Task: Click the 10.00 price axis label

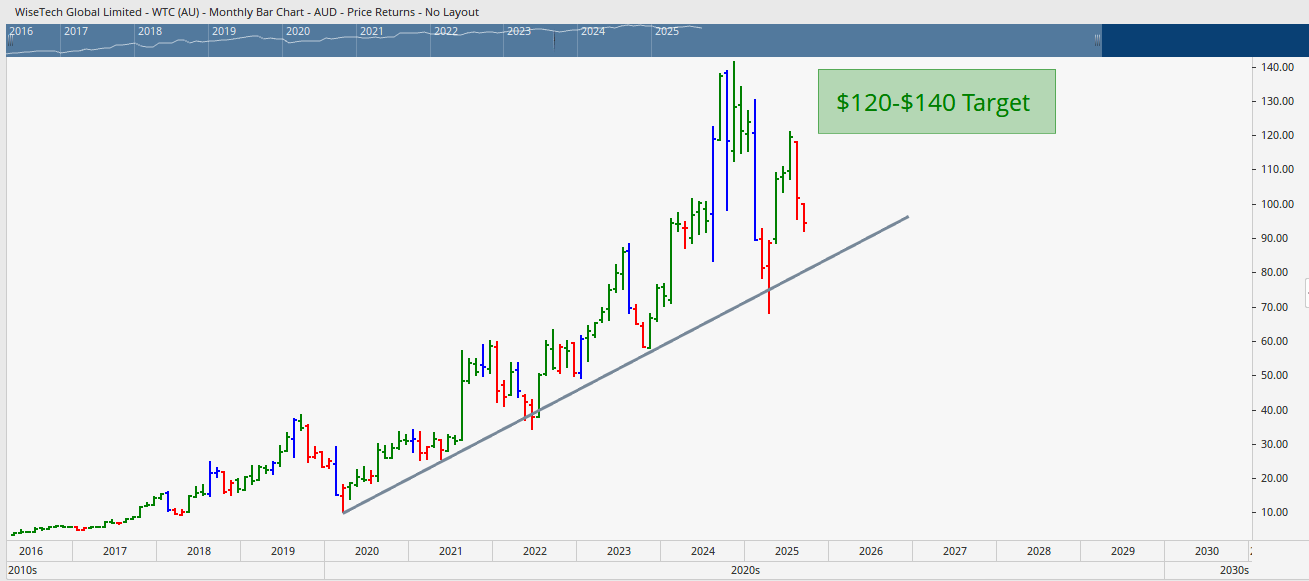Action: click(x=1277, y=512)
